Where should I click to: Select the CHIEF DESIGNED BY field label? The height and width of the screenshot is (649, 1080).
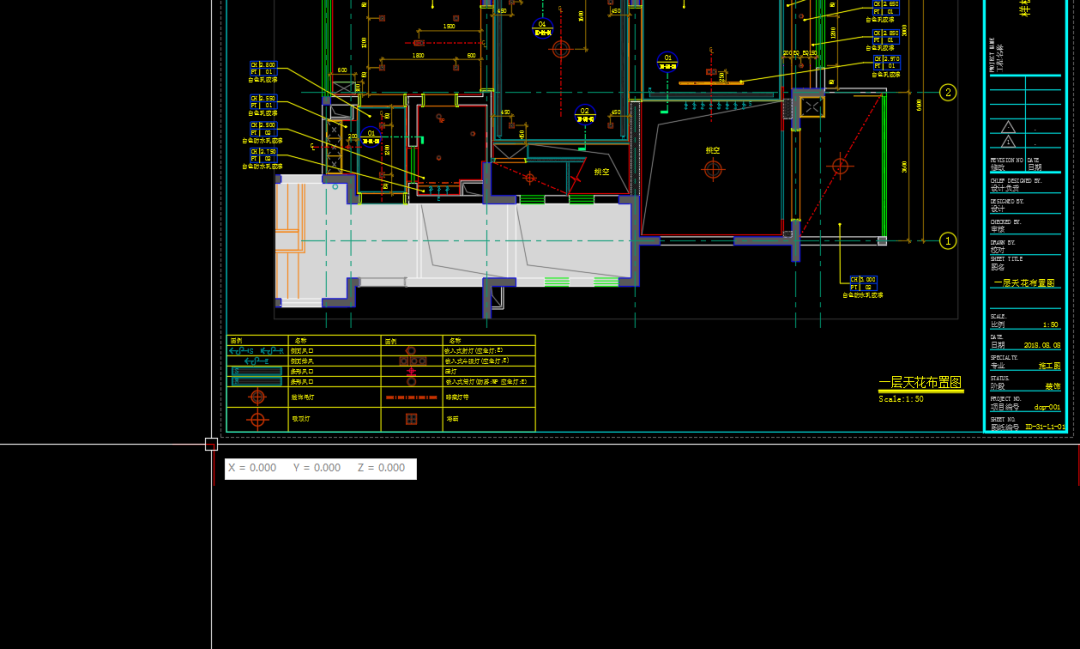(x=1017, y=181)
